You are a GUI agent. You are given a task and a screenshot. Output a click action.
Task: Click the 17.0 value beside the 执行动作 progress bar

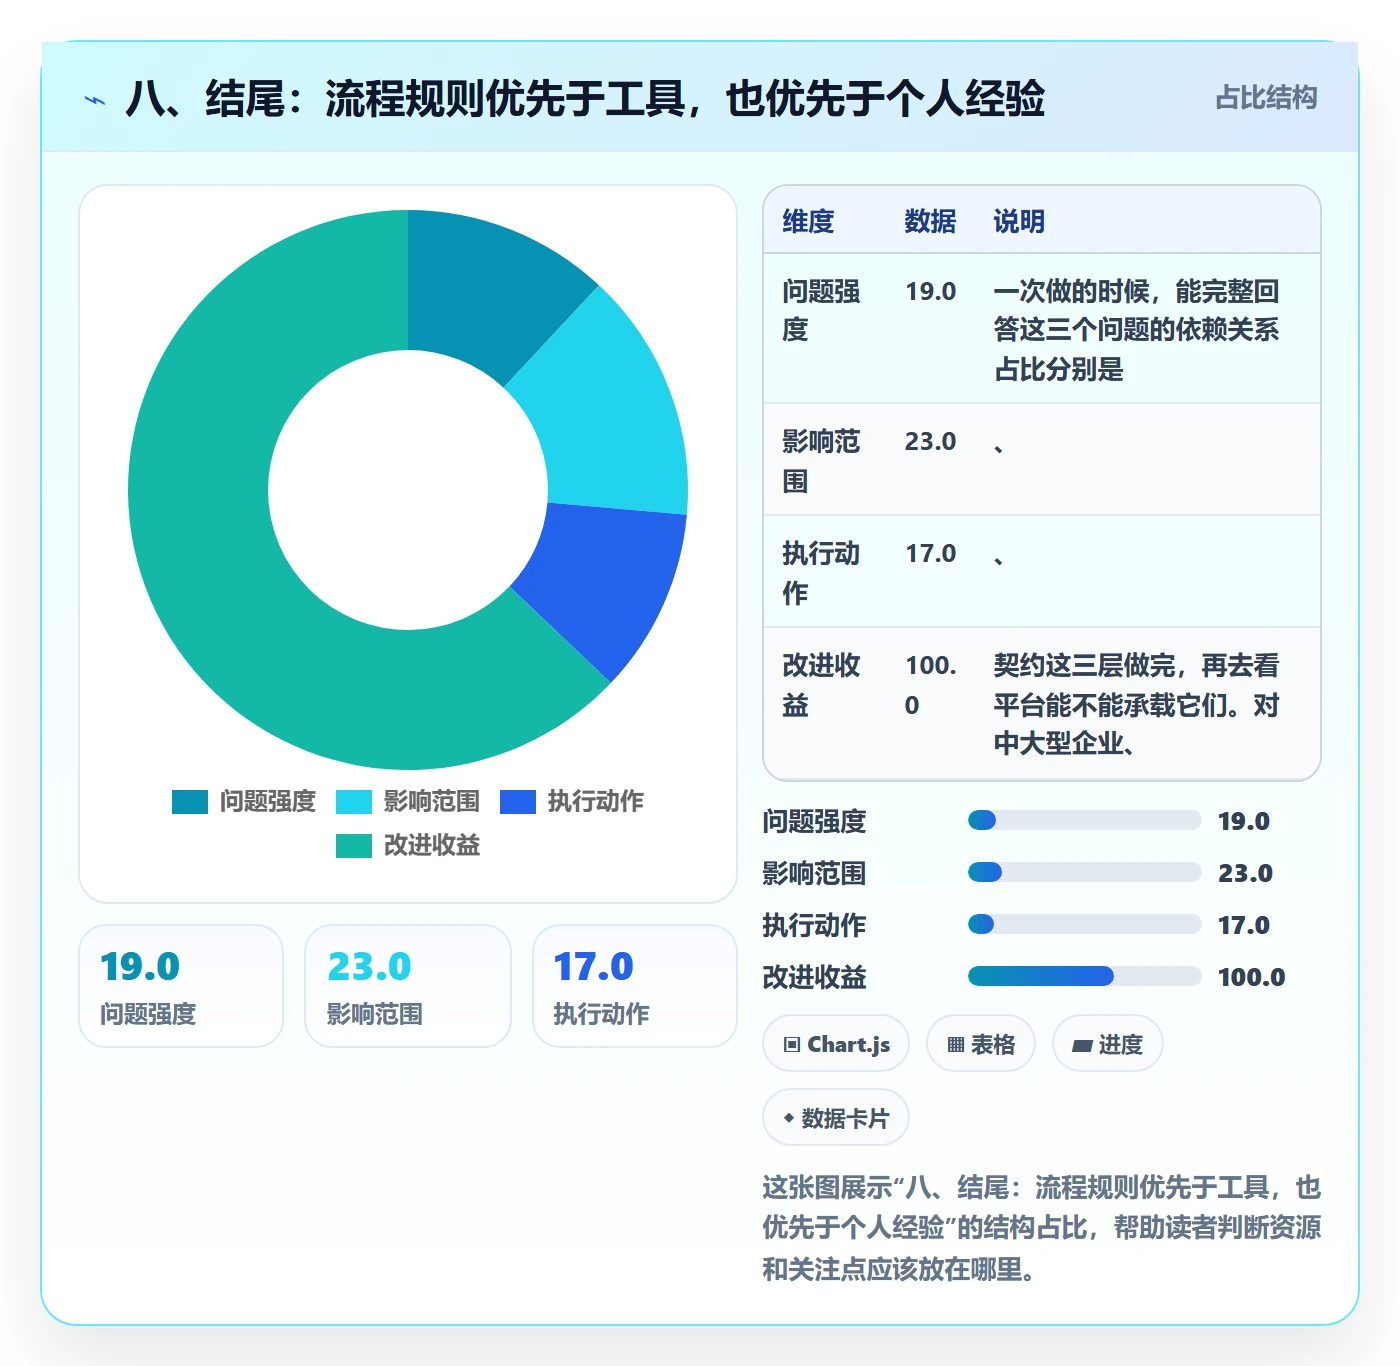pos(1243,925)
